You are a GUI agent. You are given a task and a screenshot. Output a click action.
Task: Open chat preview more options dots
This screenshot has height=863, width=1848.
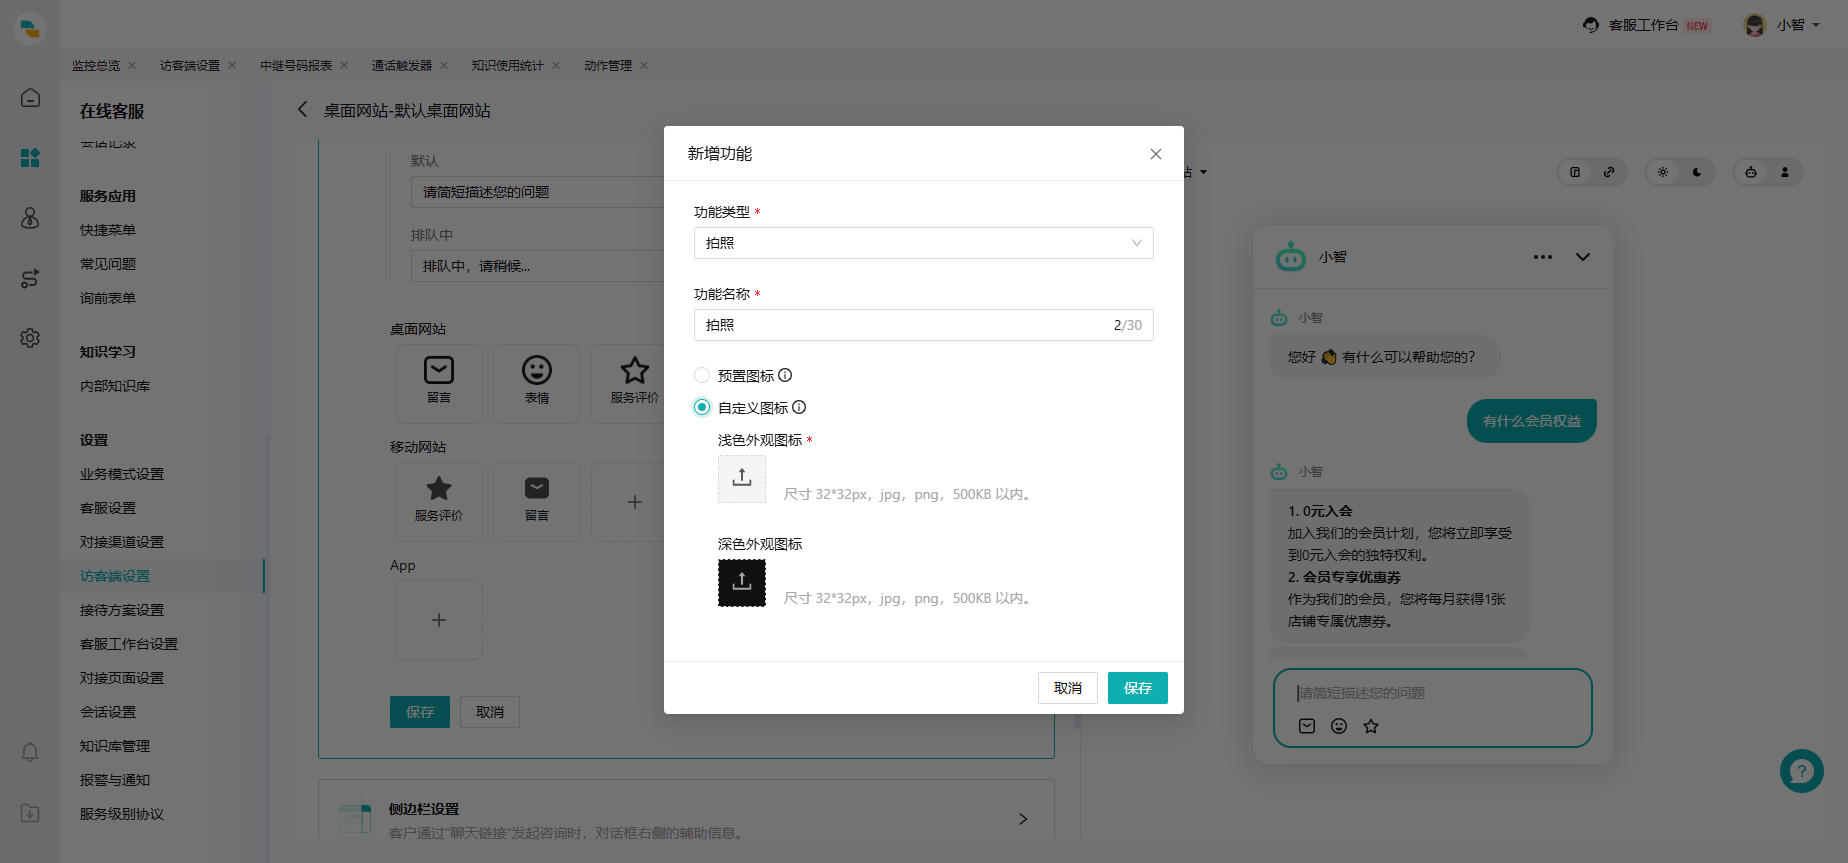point(1543,257)
